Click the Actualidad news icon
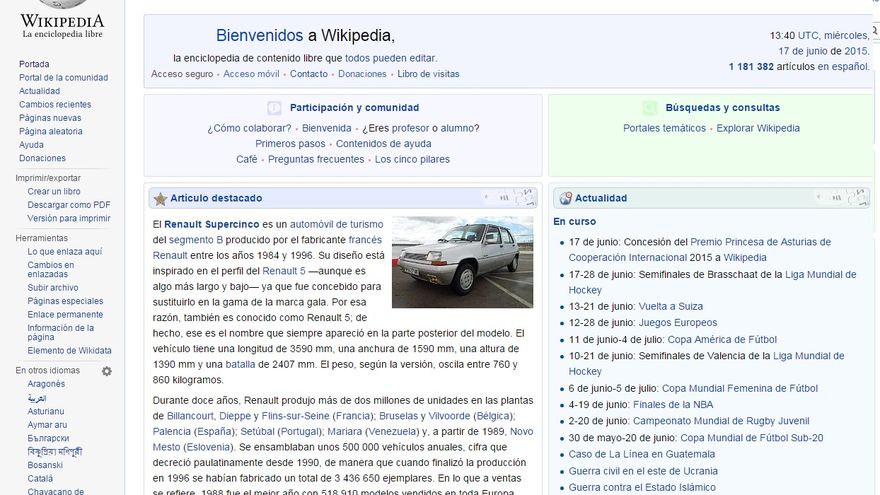The height and width of the screenshot is (495, 880). tap(565, 198)
